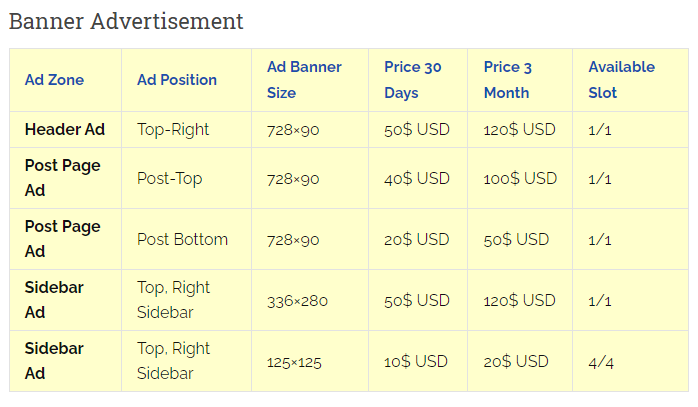
Task: Click the Price 30 Days header
Action: (x=413, y=80)
